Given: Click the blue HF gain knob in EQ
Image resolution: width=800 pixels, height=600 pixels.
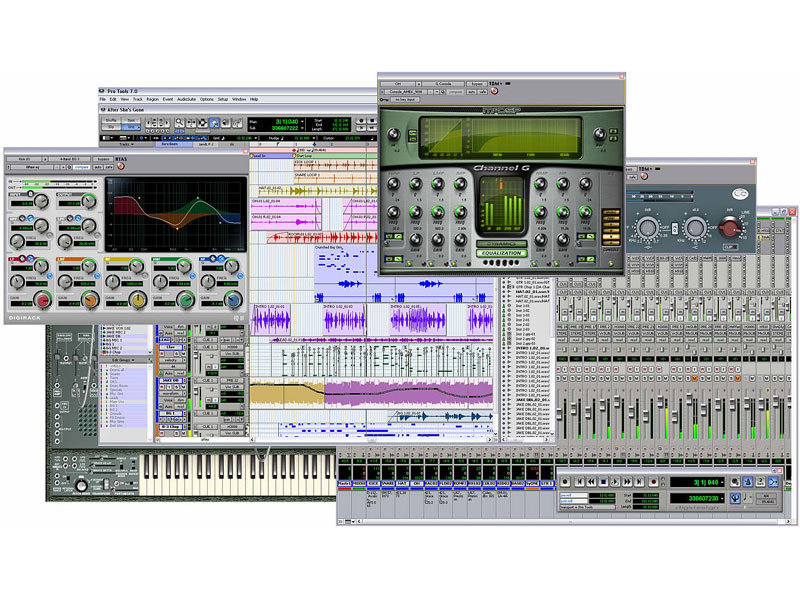Looking at the screenshot, I should click(233, 300).
